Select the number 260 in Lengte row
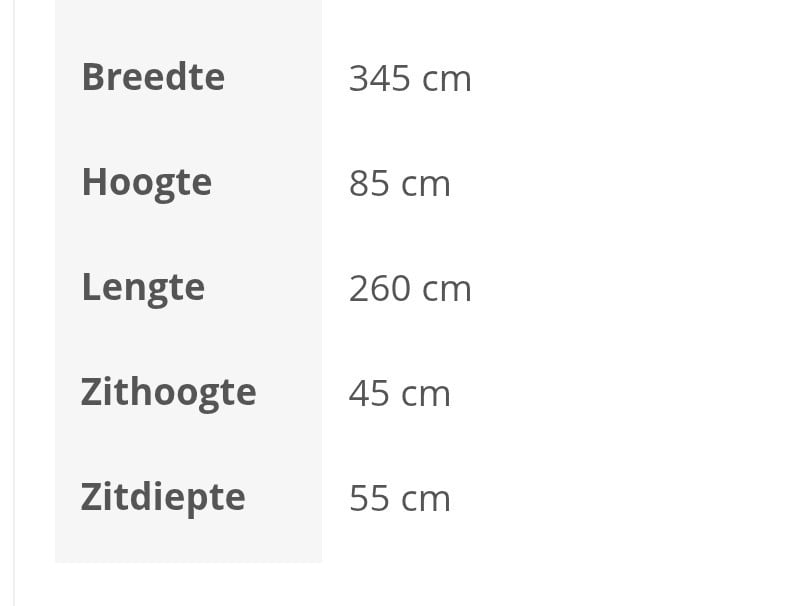The image size is (789, 606). 379,289
